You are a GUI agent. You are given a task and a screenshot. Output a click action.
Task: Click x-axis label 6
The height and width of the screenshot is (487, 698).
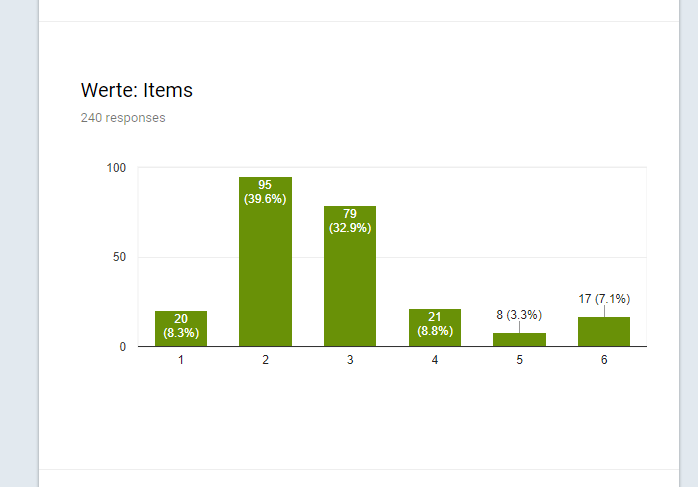tap(604, 360)
